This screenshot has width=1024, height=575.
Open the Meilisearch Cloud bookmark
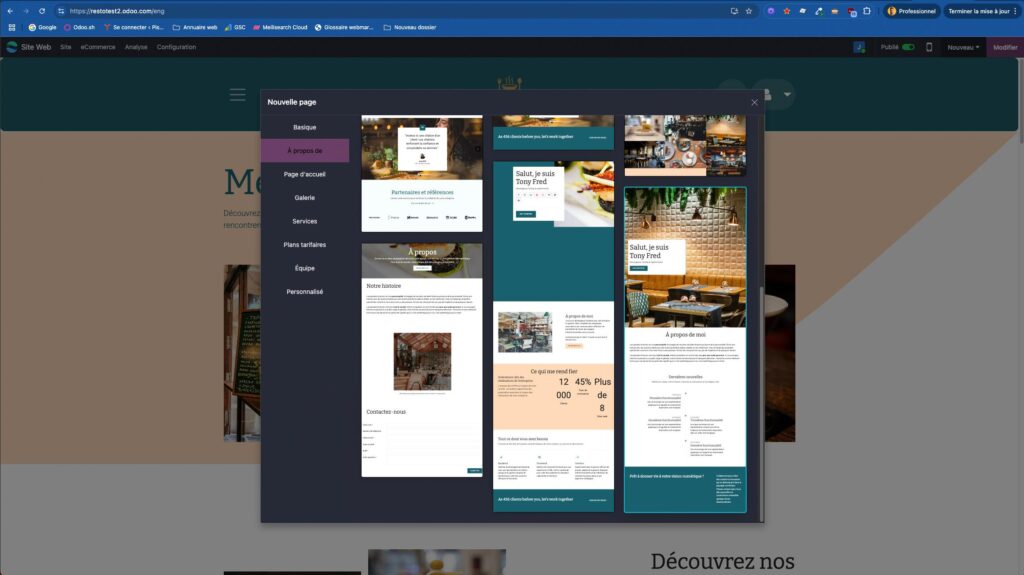pos(280,27)
